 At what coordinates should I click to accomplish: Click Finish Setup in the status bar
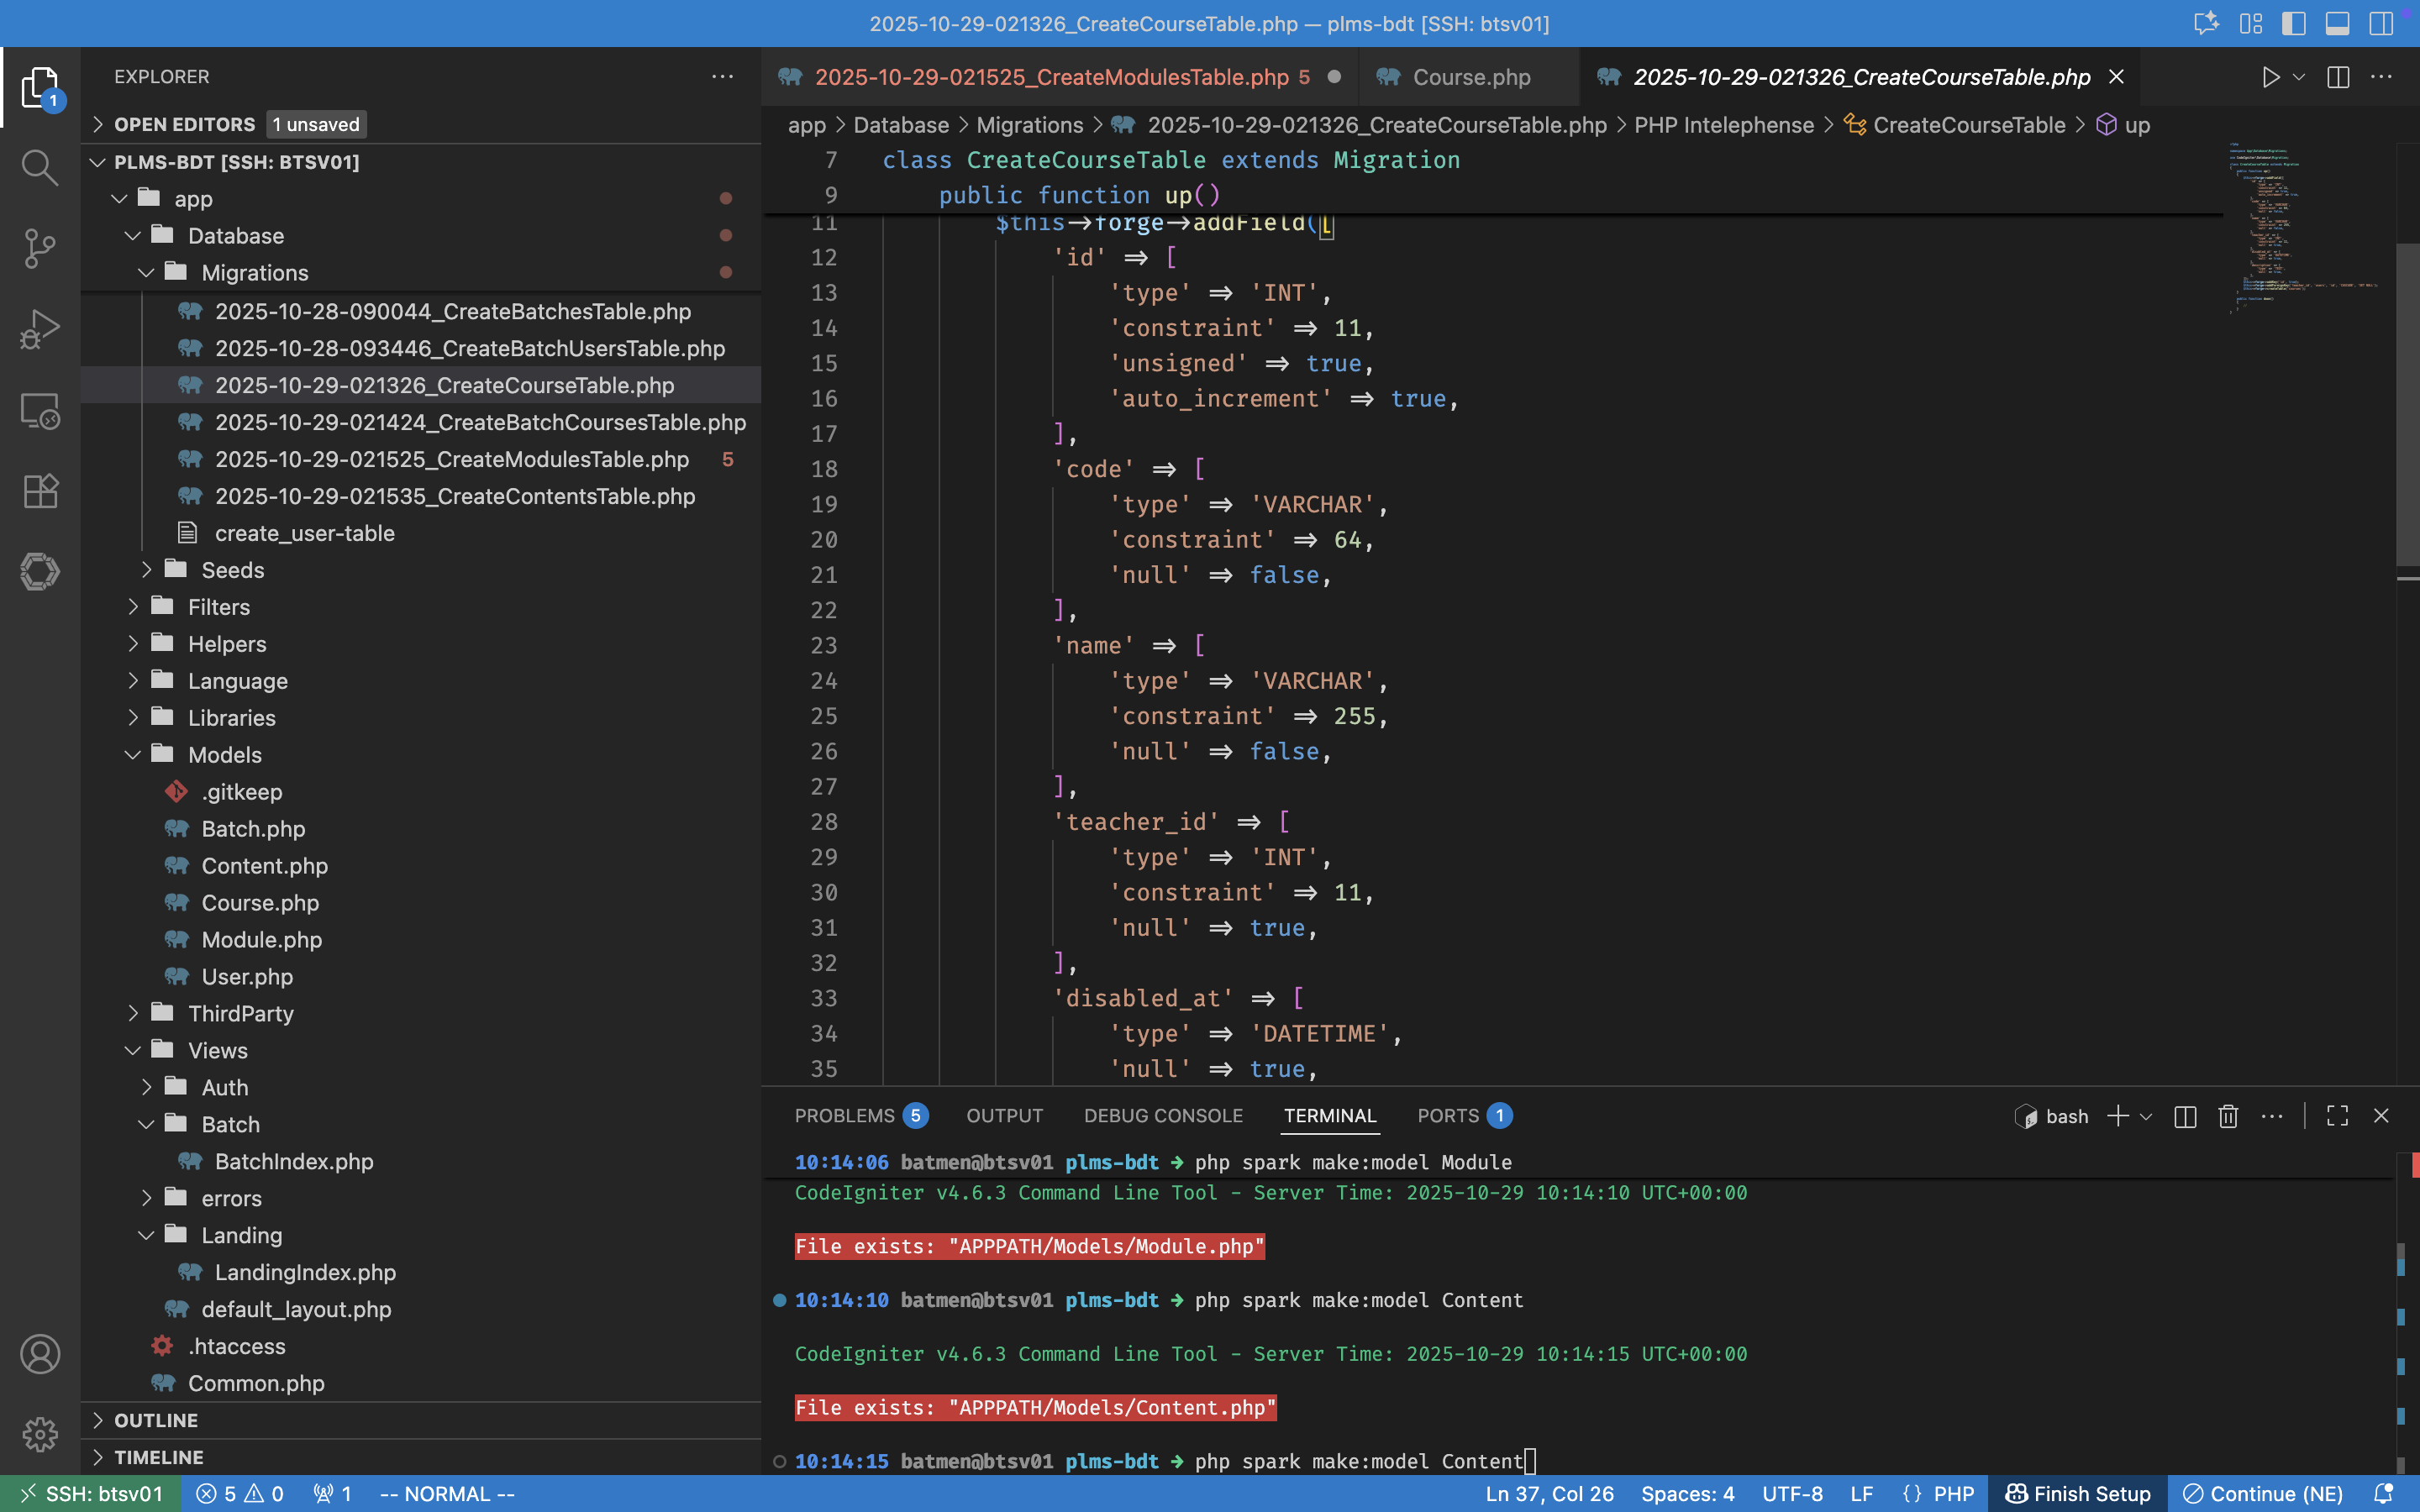click(x=2078, y=1493)
